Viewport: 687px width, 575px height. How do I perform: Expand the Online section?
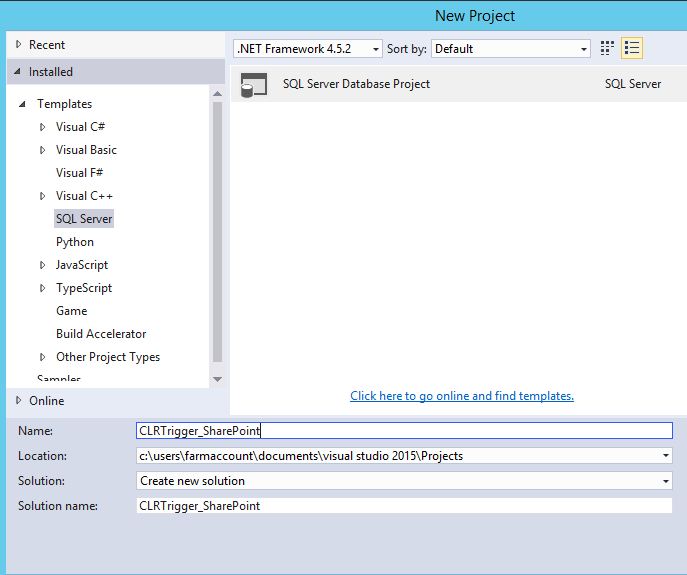pyautogui.click(x=18, y=400)
